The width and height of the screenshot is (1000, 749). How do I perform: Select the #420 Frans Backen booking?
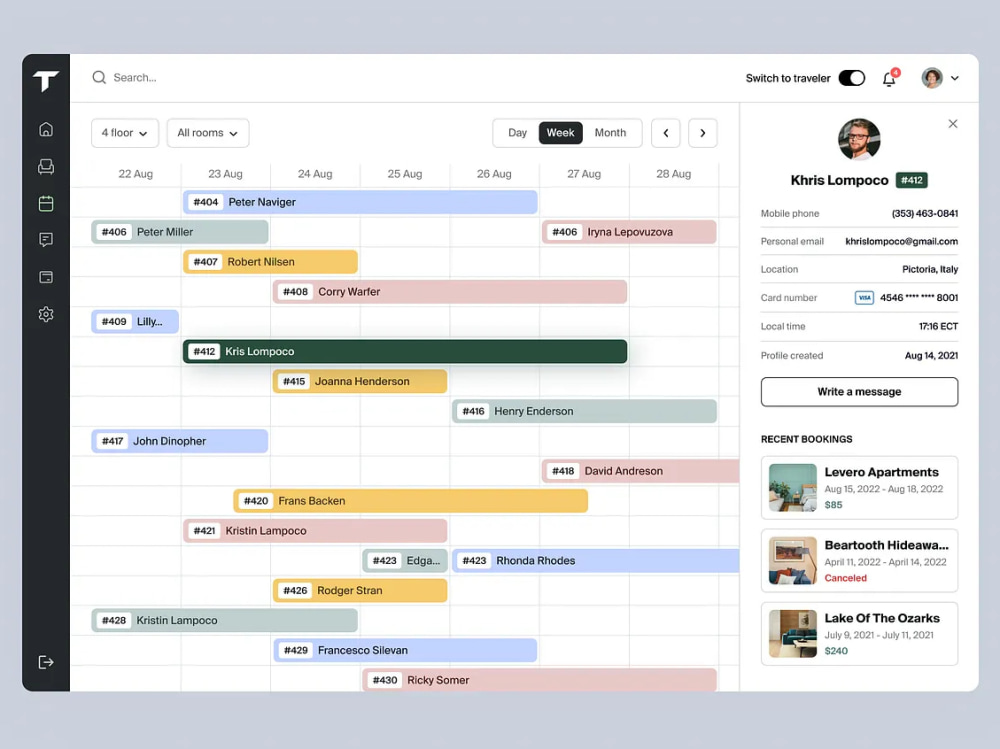point(411,501)
